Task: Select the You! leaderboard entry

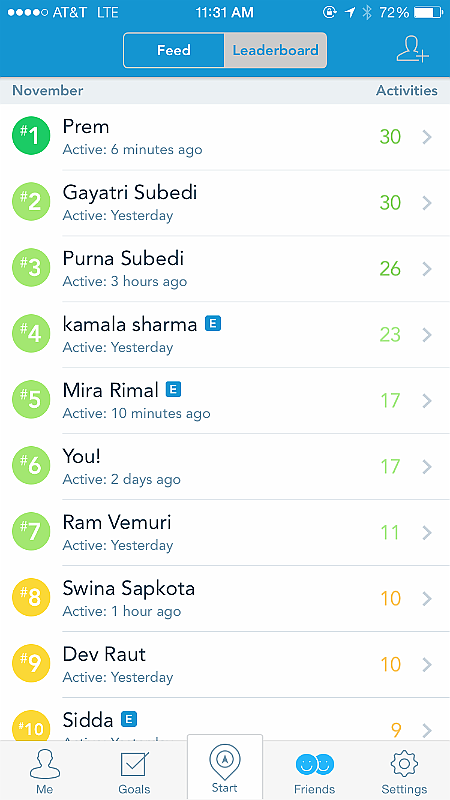Action: [225, 467]
